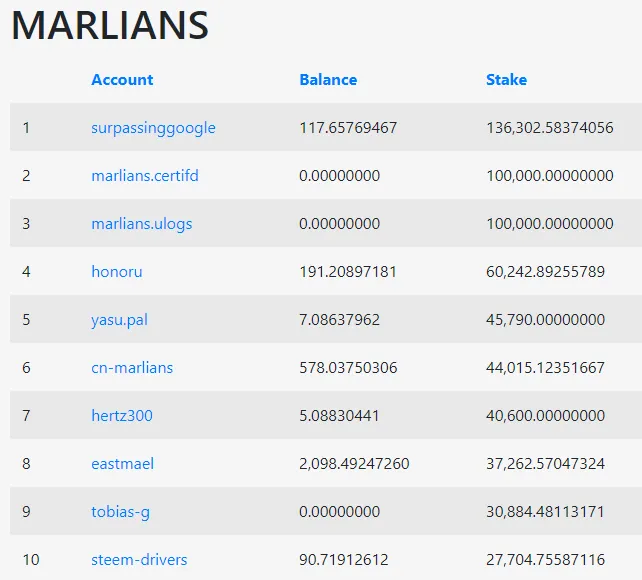The height and width of the screenshot is (580, 642).
Task: Click balance 5.08830441 for hertz300
Action: coord(339,415)
